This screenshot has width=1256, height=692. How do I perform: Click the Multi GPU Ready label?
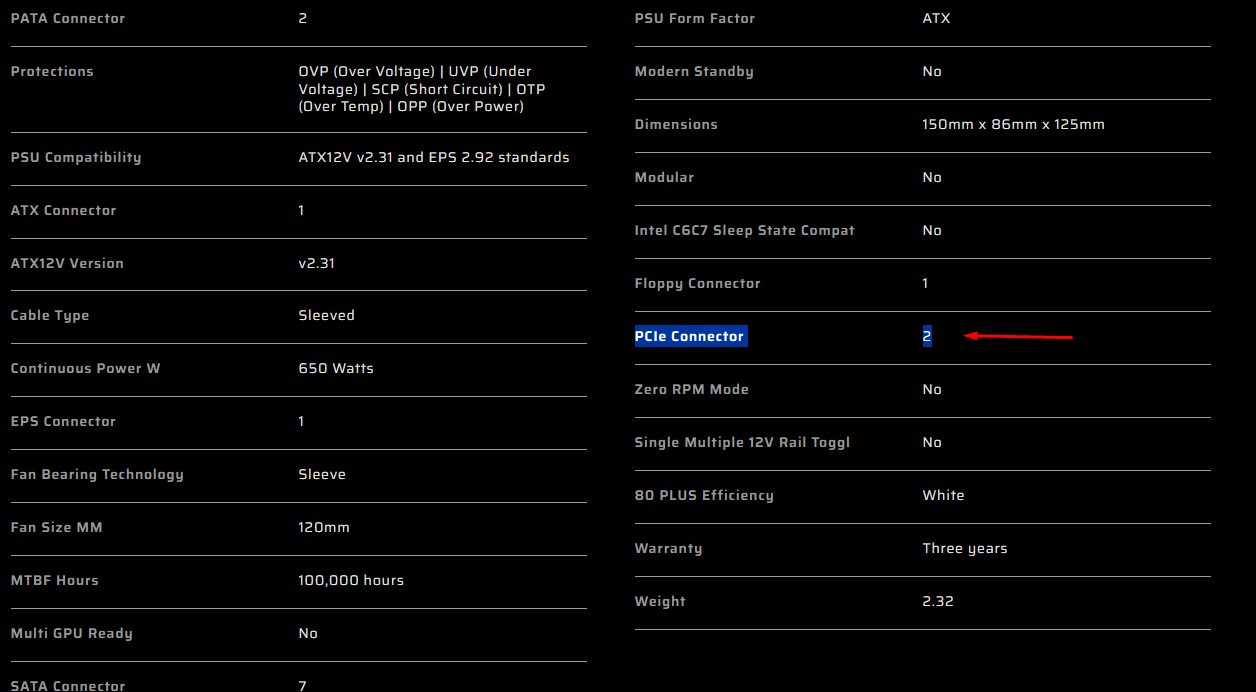(x=71, y=634)
